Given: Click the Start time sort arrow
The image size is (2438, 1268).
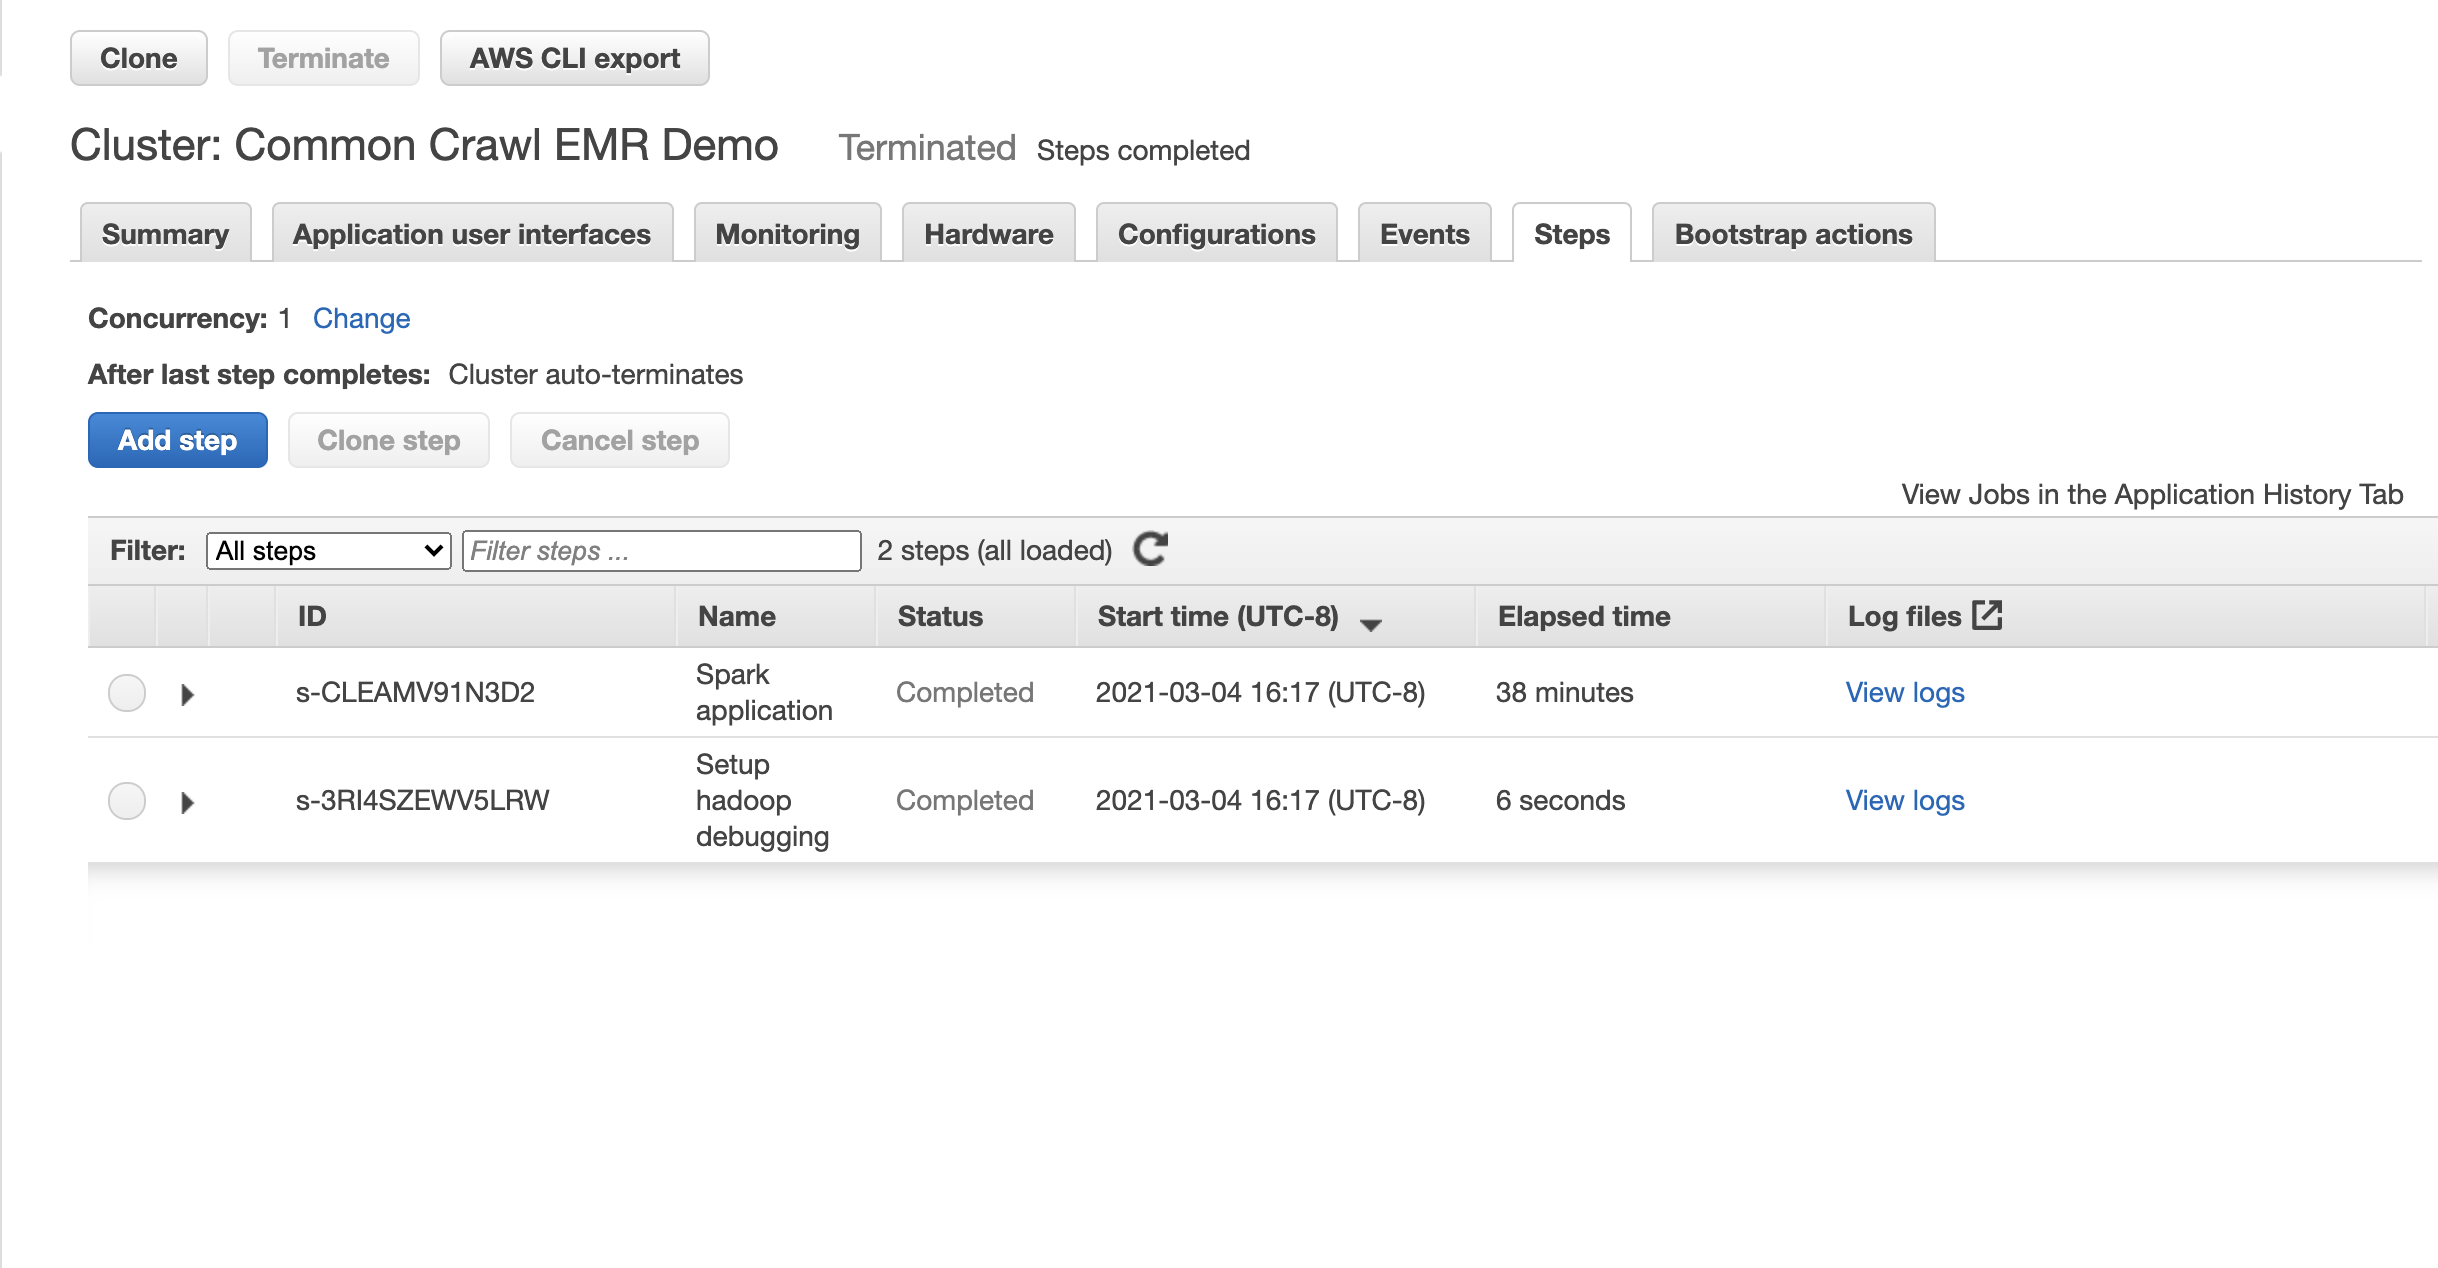Looking at the screenshot, I should [1371, 624].
